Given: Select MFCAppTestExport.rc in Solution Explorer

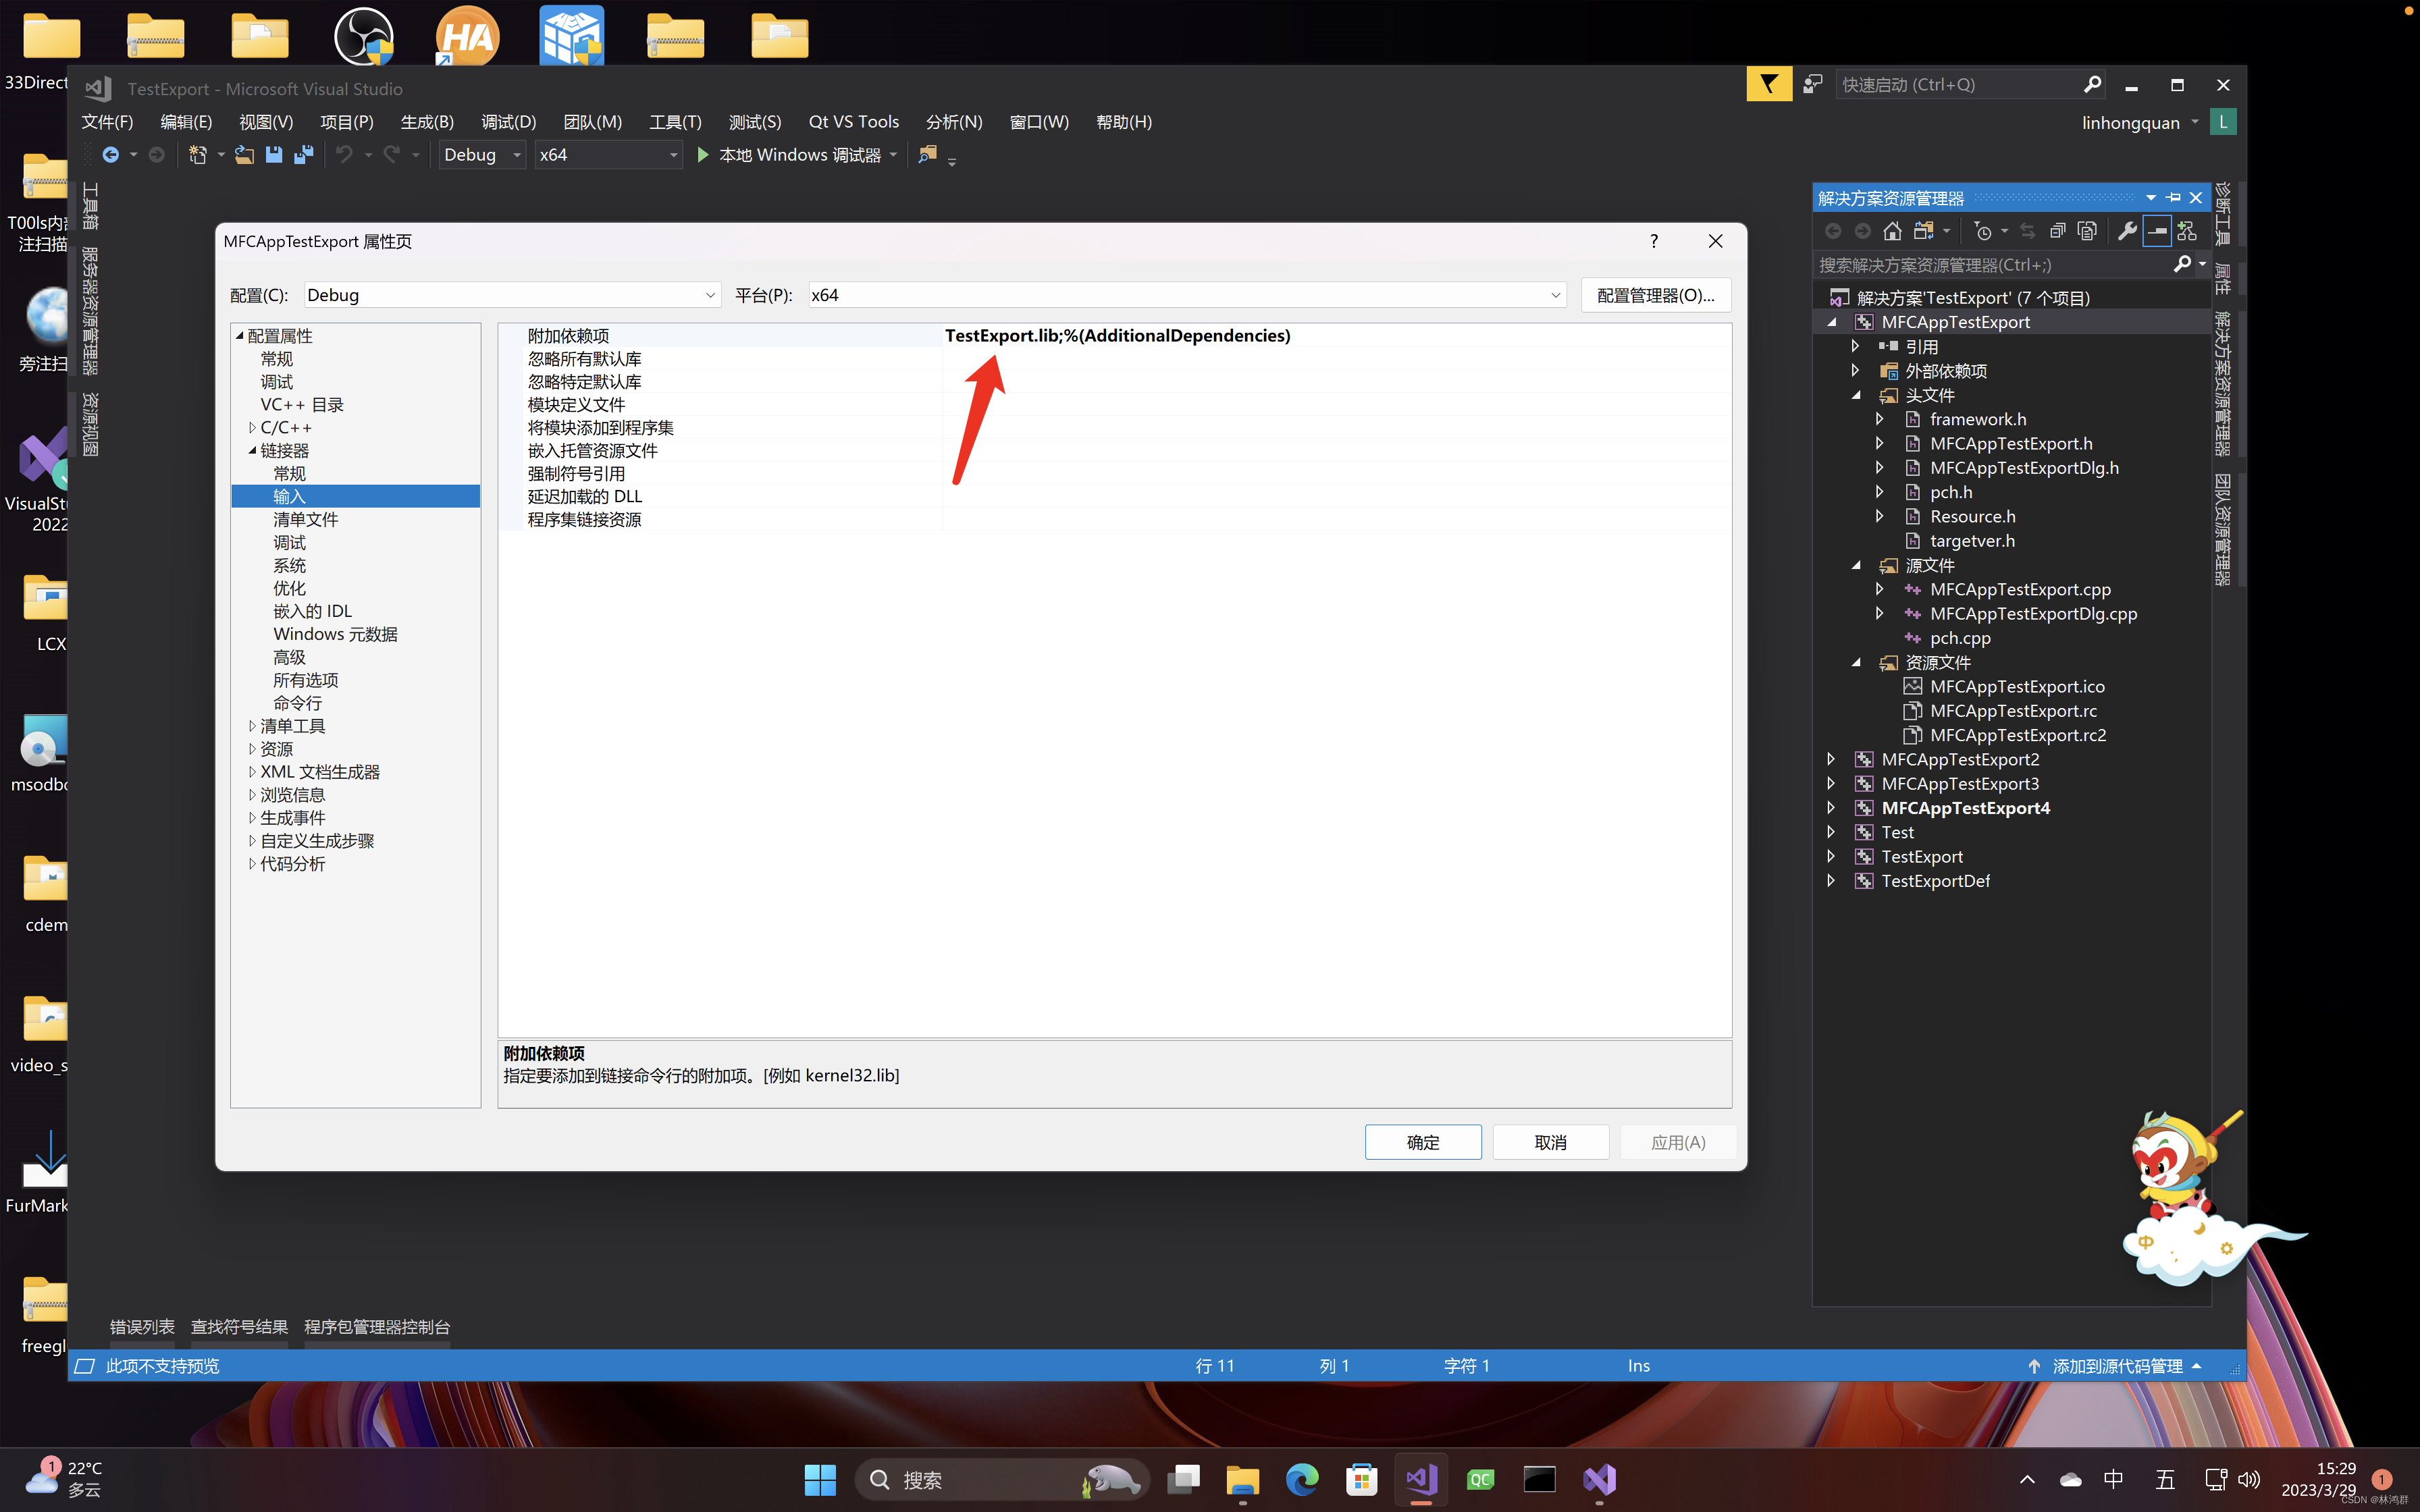Looking at the screenshot, I should (2013, 711).
